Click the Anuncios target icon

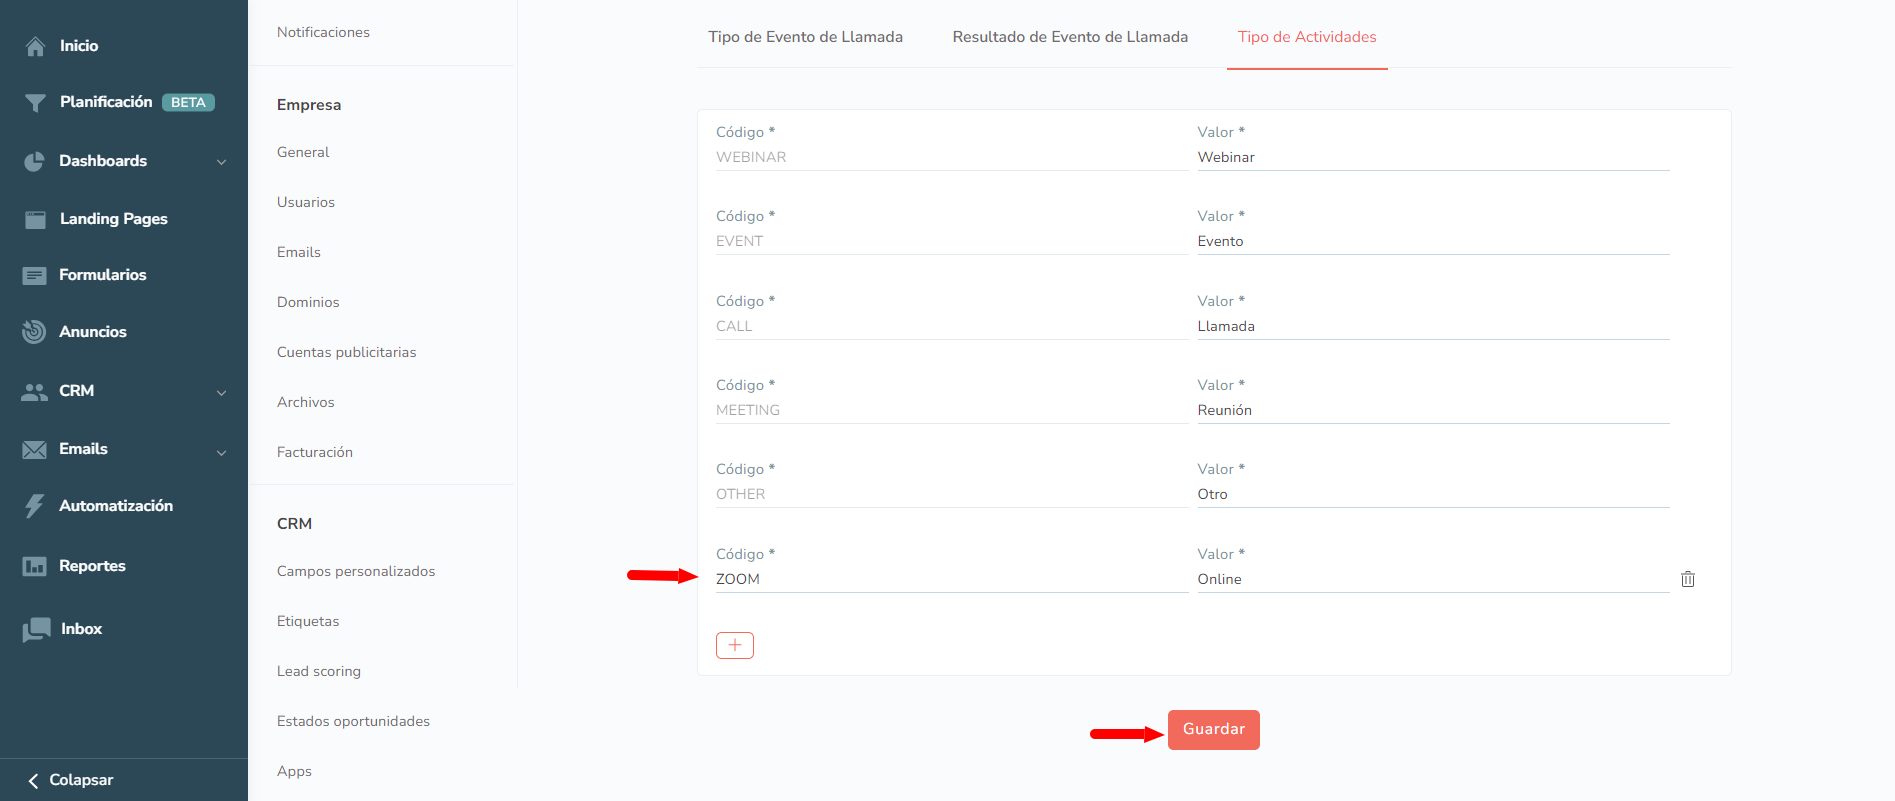click(x=35, y=332)
